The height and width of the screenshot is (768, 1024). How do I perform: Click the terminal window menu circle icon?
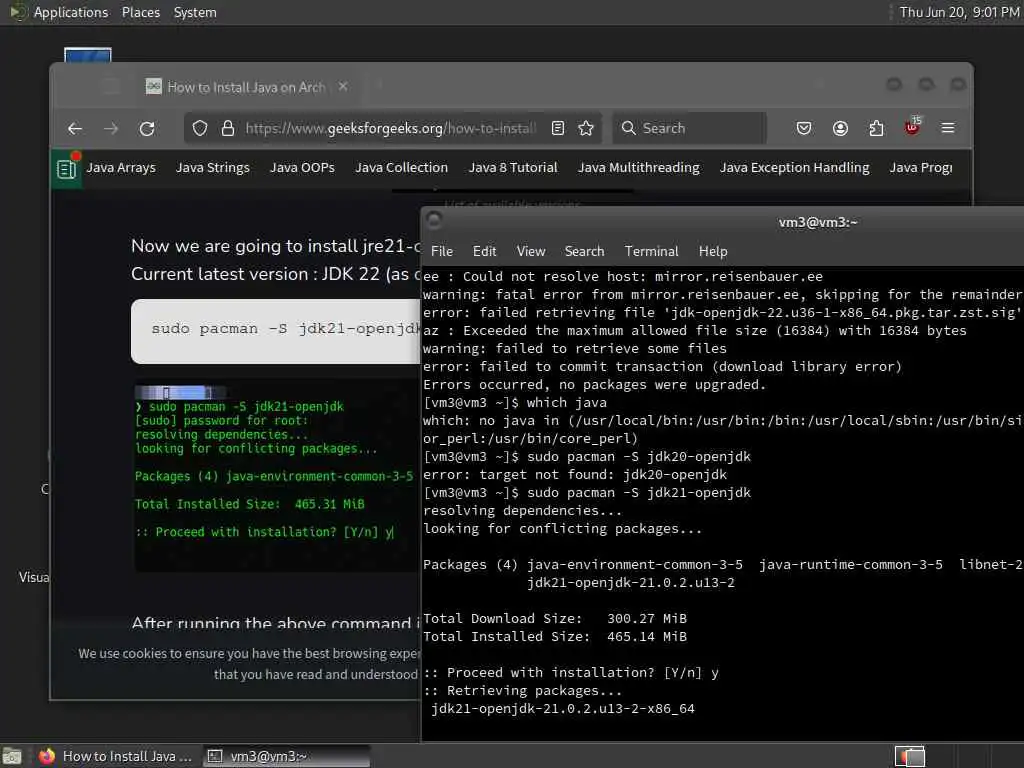[434, 221]
